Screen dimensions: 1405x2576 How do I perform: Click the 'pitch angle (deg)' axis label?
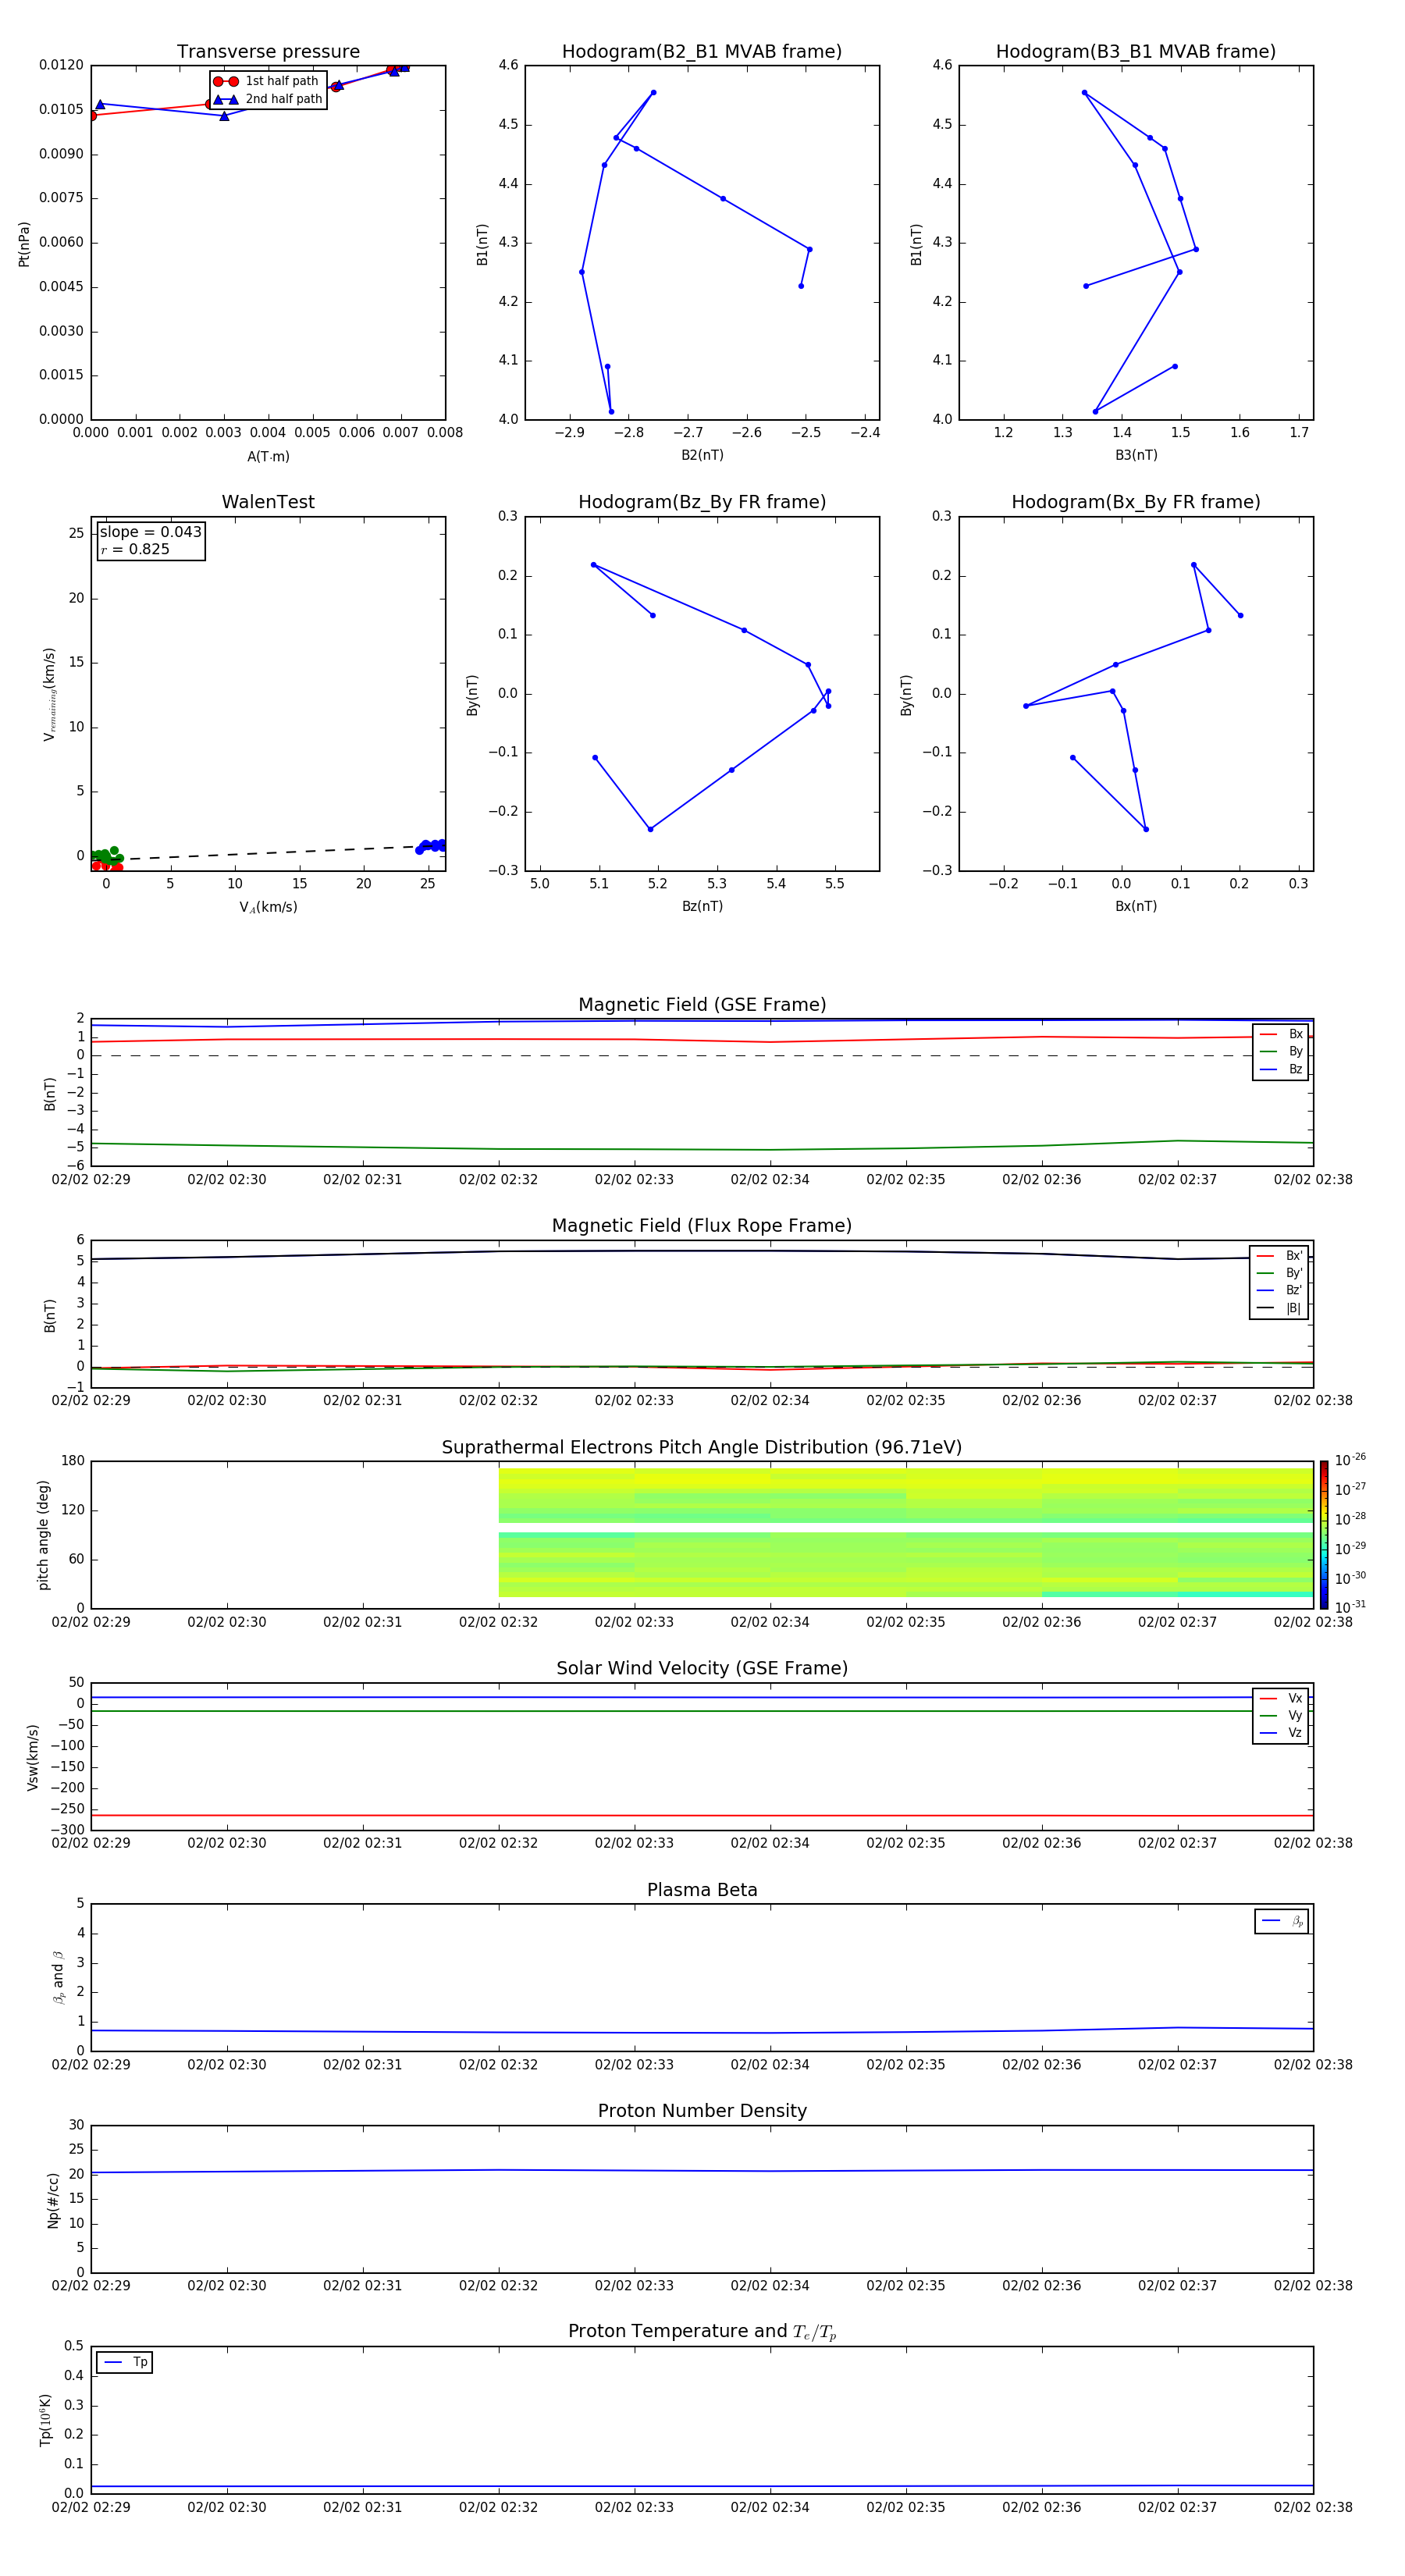[43, 1535]
